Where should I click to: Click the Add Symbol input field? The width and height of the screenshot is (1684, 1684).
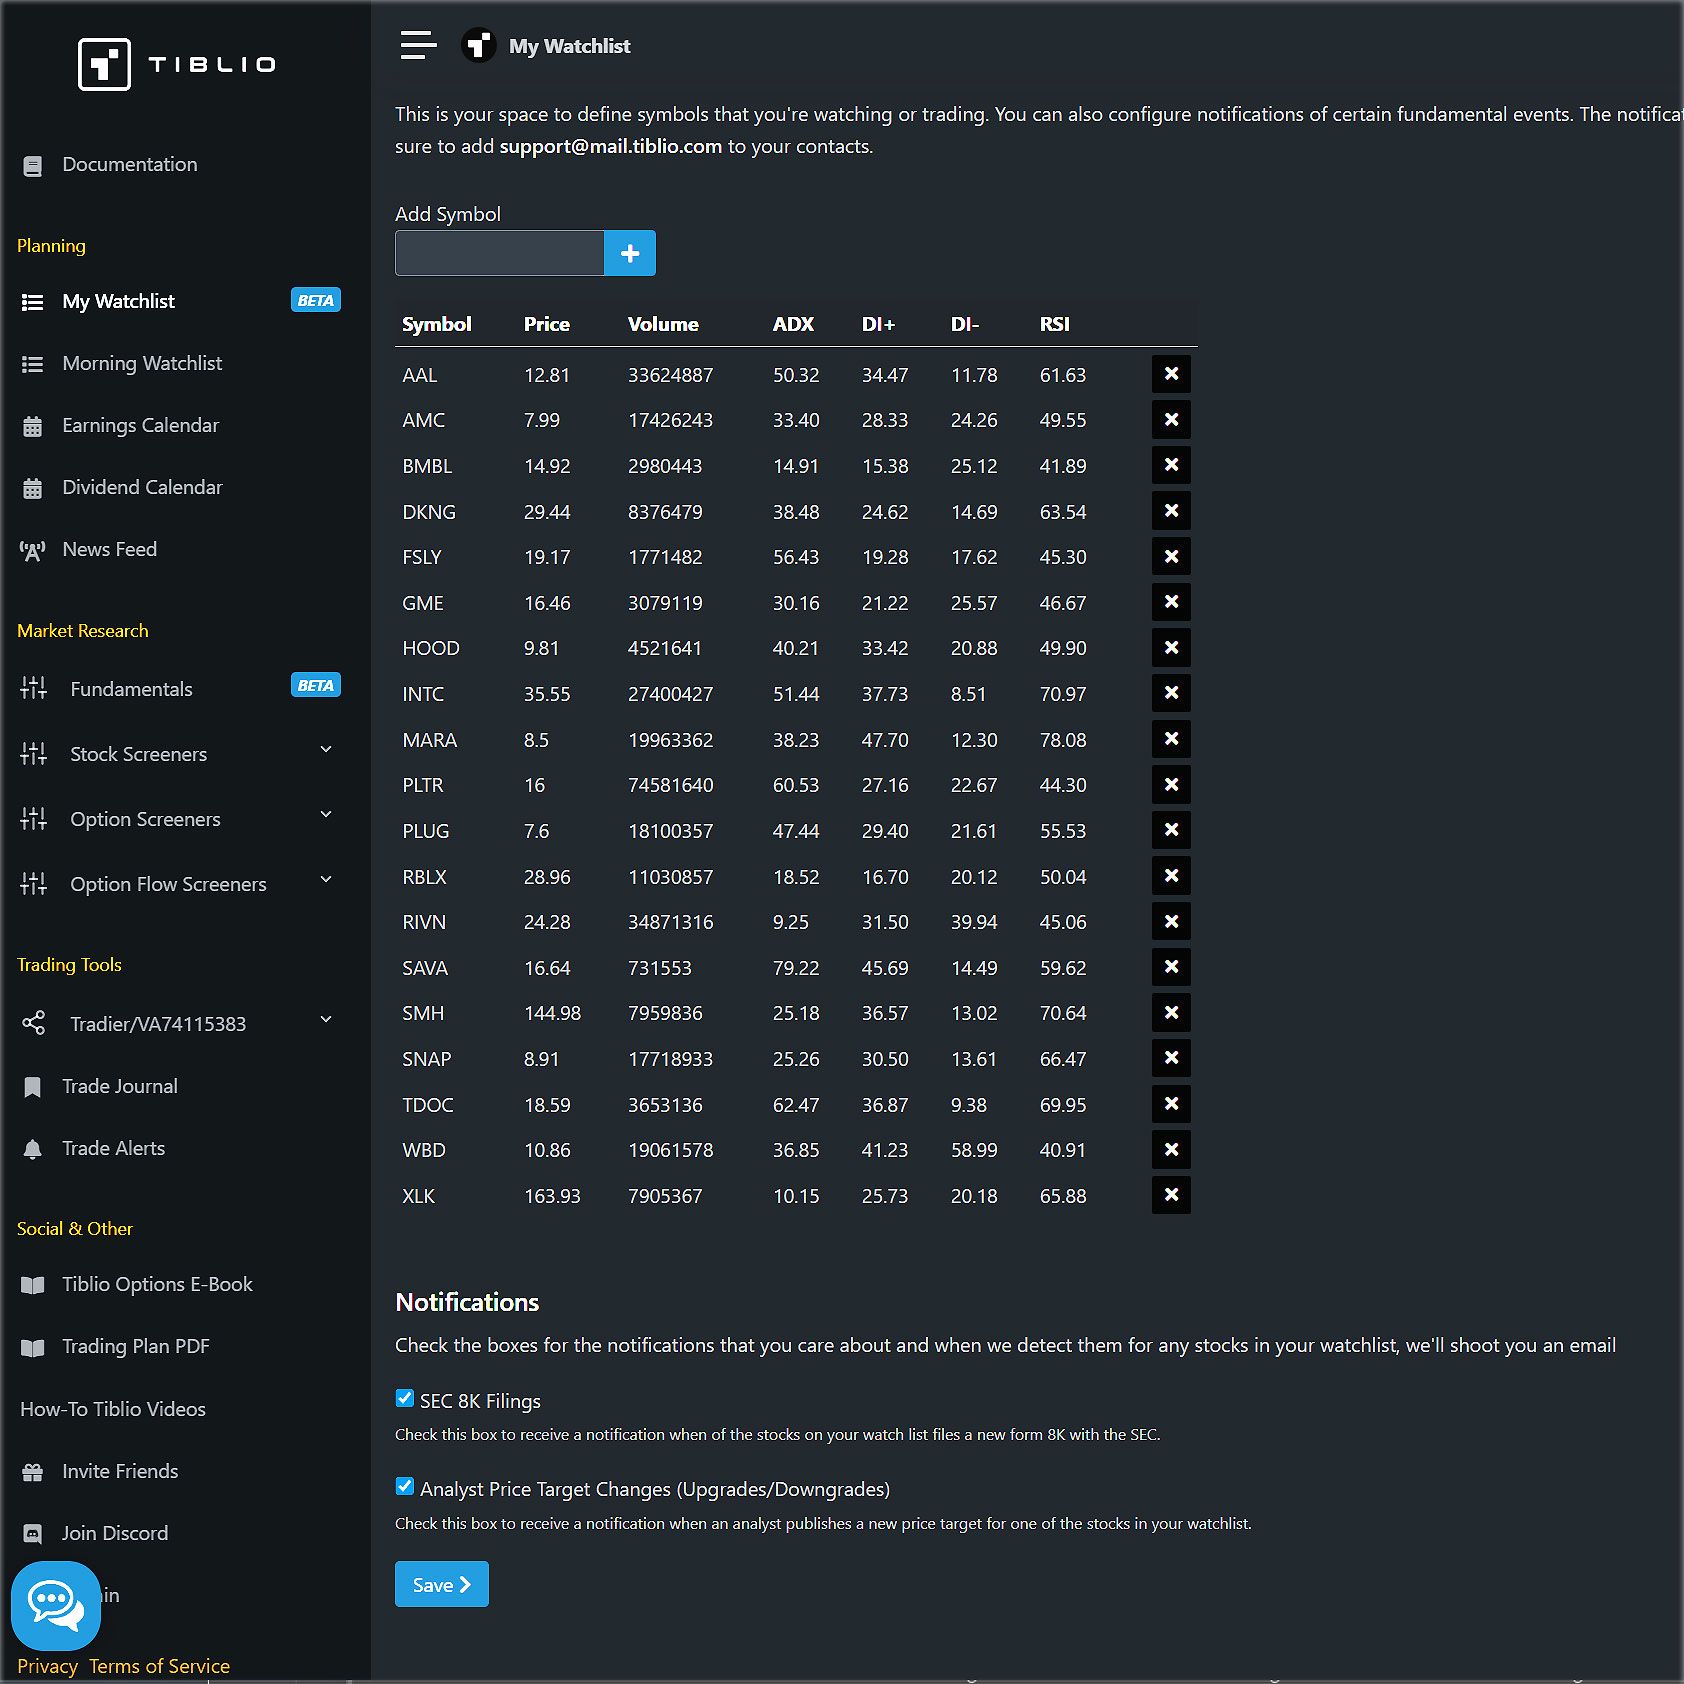pos(499,254)
